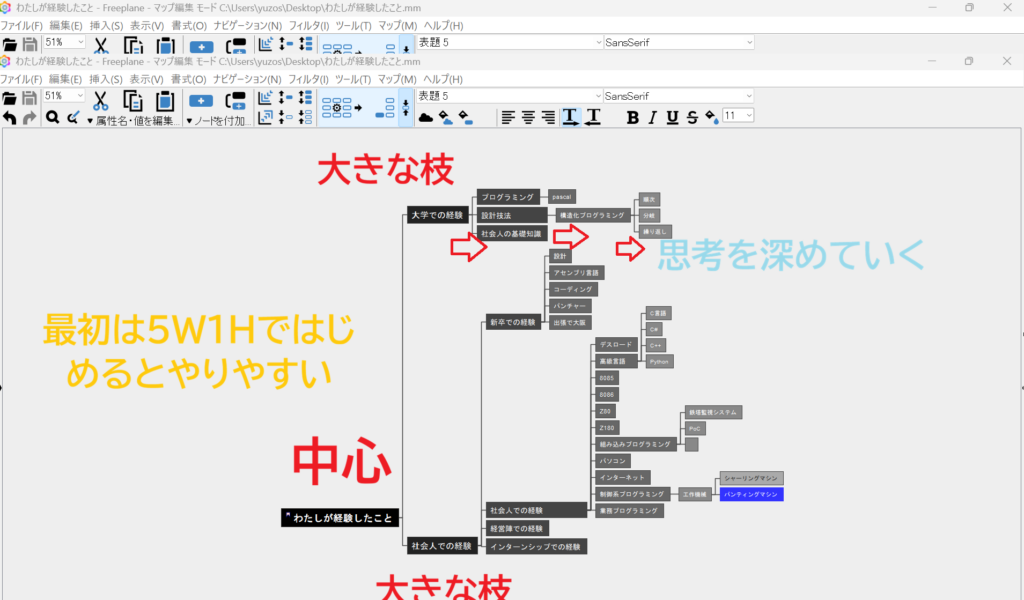
Task: Toggle bold formatting (B)
Action: 632,117
